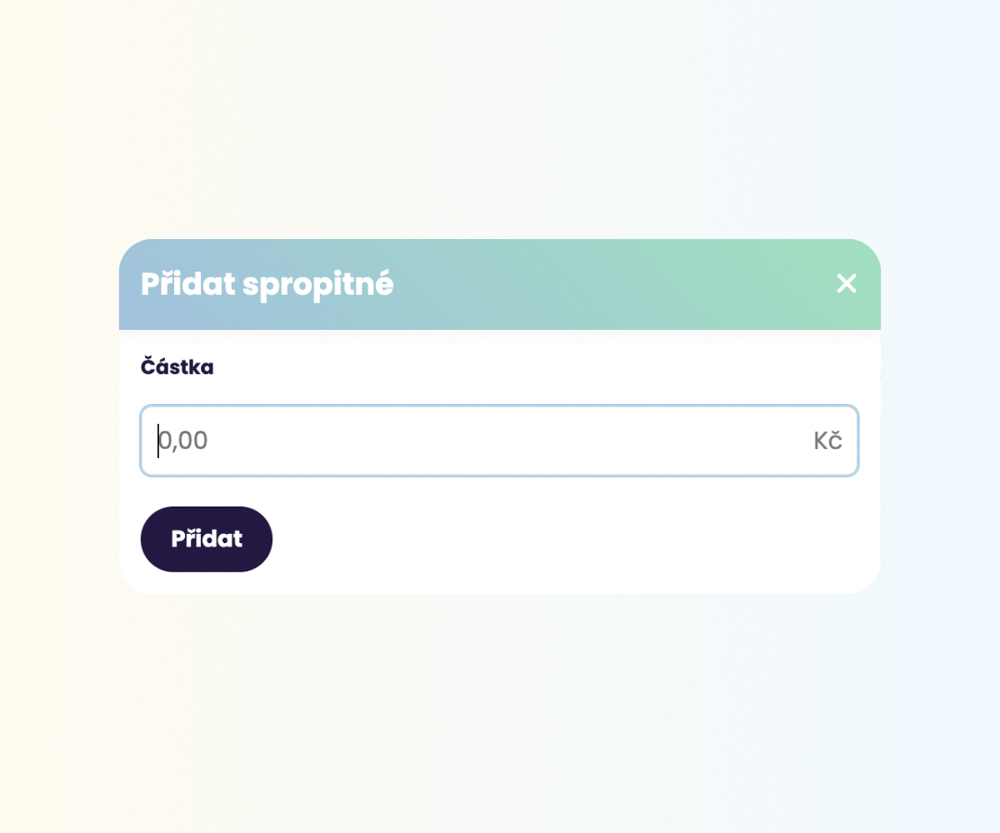Click middle of the blue-outlined amount field
The width and height of the screenshot is (1000, 833).
[x=499, y=441]
